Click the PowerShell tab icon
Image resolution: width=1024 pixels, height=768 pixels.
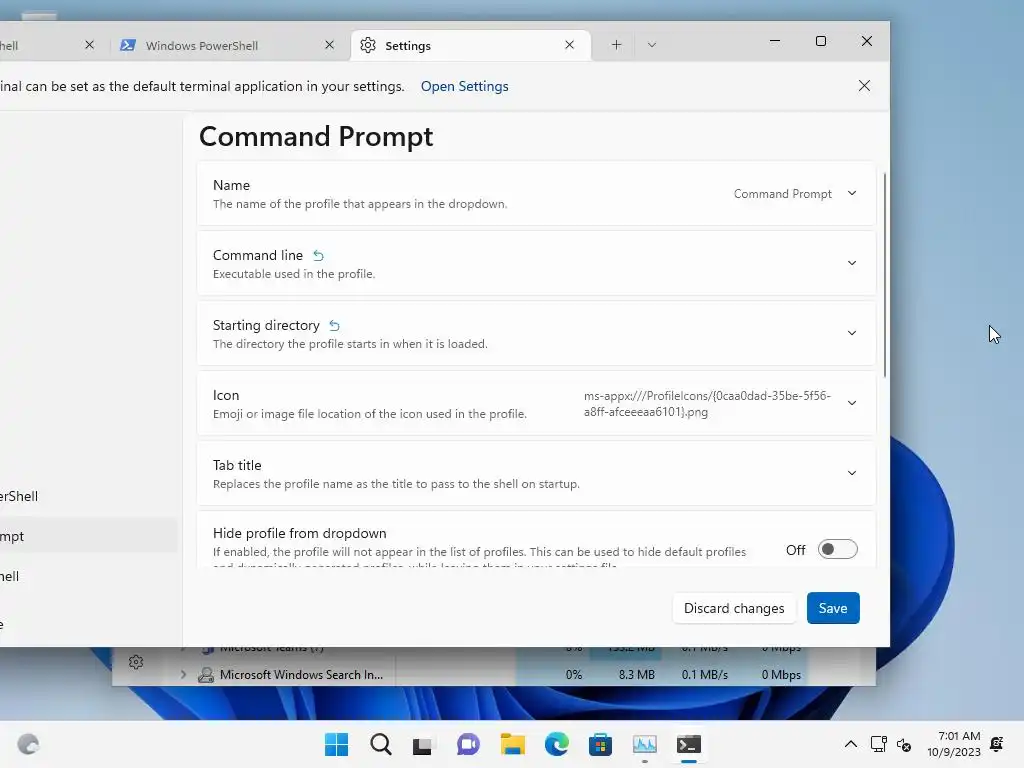coord(128,45)
